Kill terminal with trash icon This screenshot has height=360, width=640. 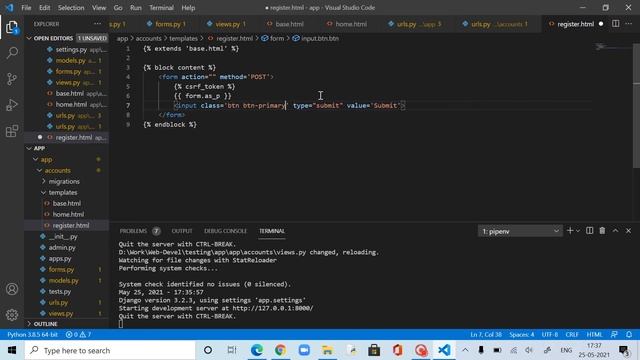(x=602, y=231)
